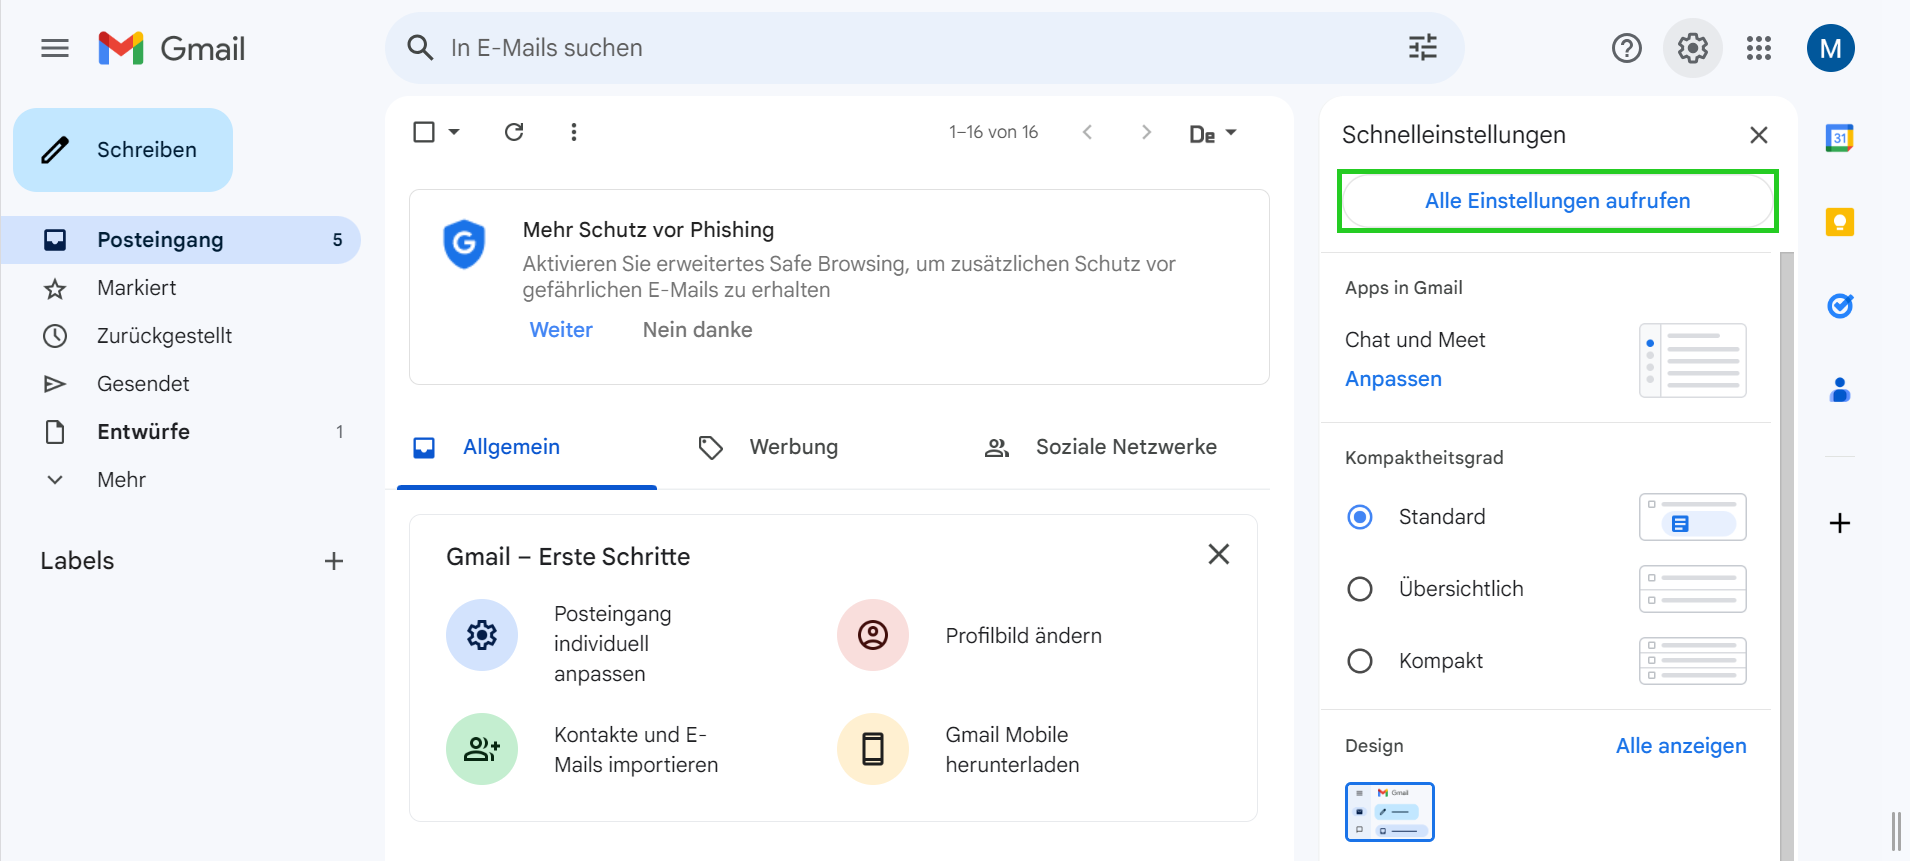
Task: Click the quick settings scrollbar
Action: point(1786,556)
